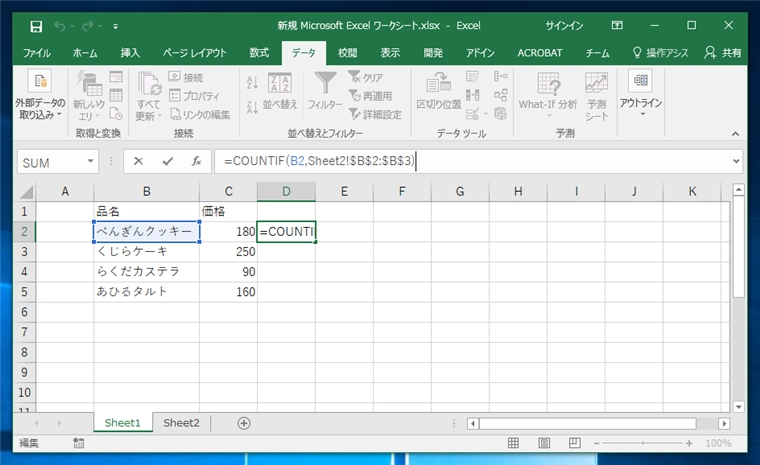
Task: Expand the formula bar arrow
Action: coord(736,161)
